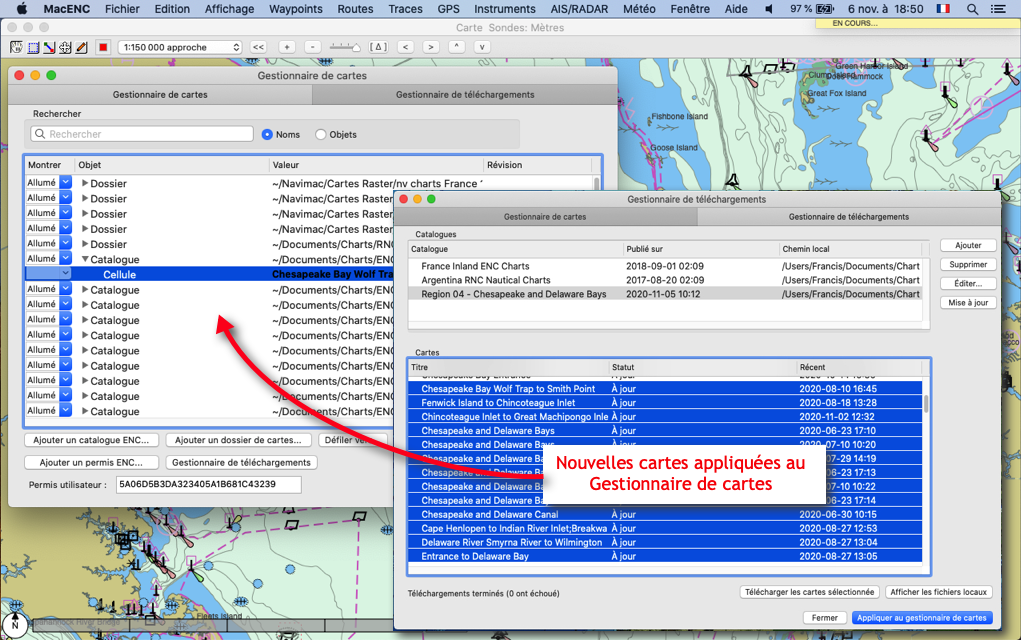
Task: Click Ajouter un dossier de cartes button
Action: pyautogui.click(x=238, y=440)
